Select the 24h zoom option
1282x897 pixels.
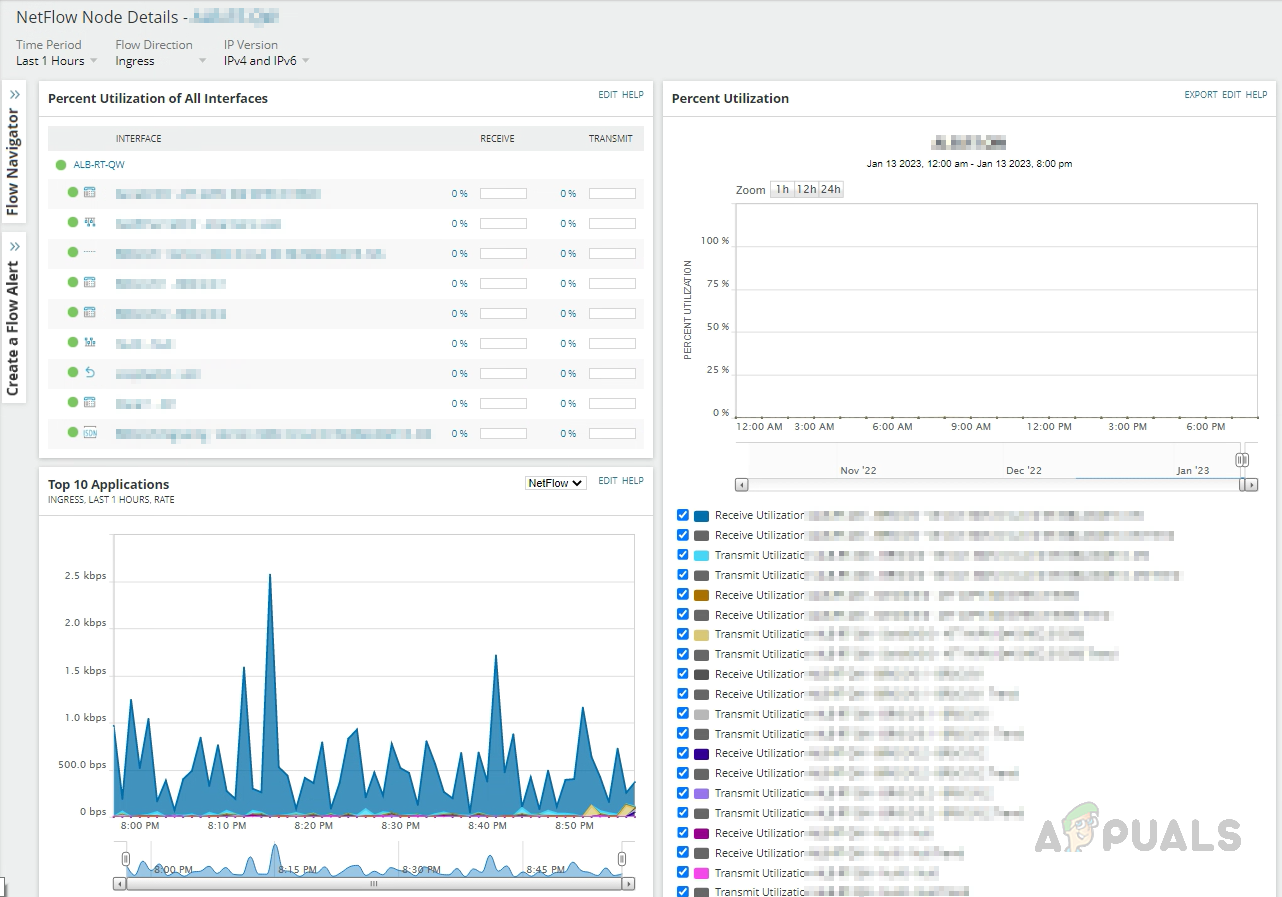point(830,190)
